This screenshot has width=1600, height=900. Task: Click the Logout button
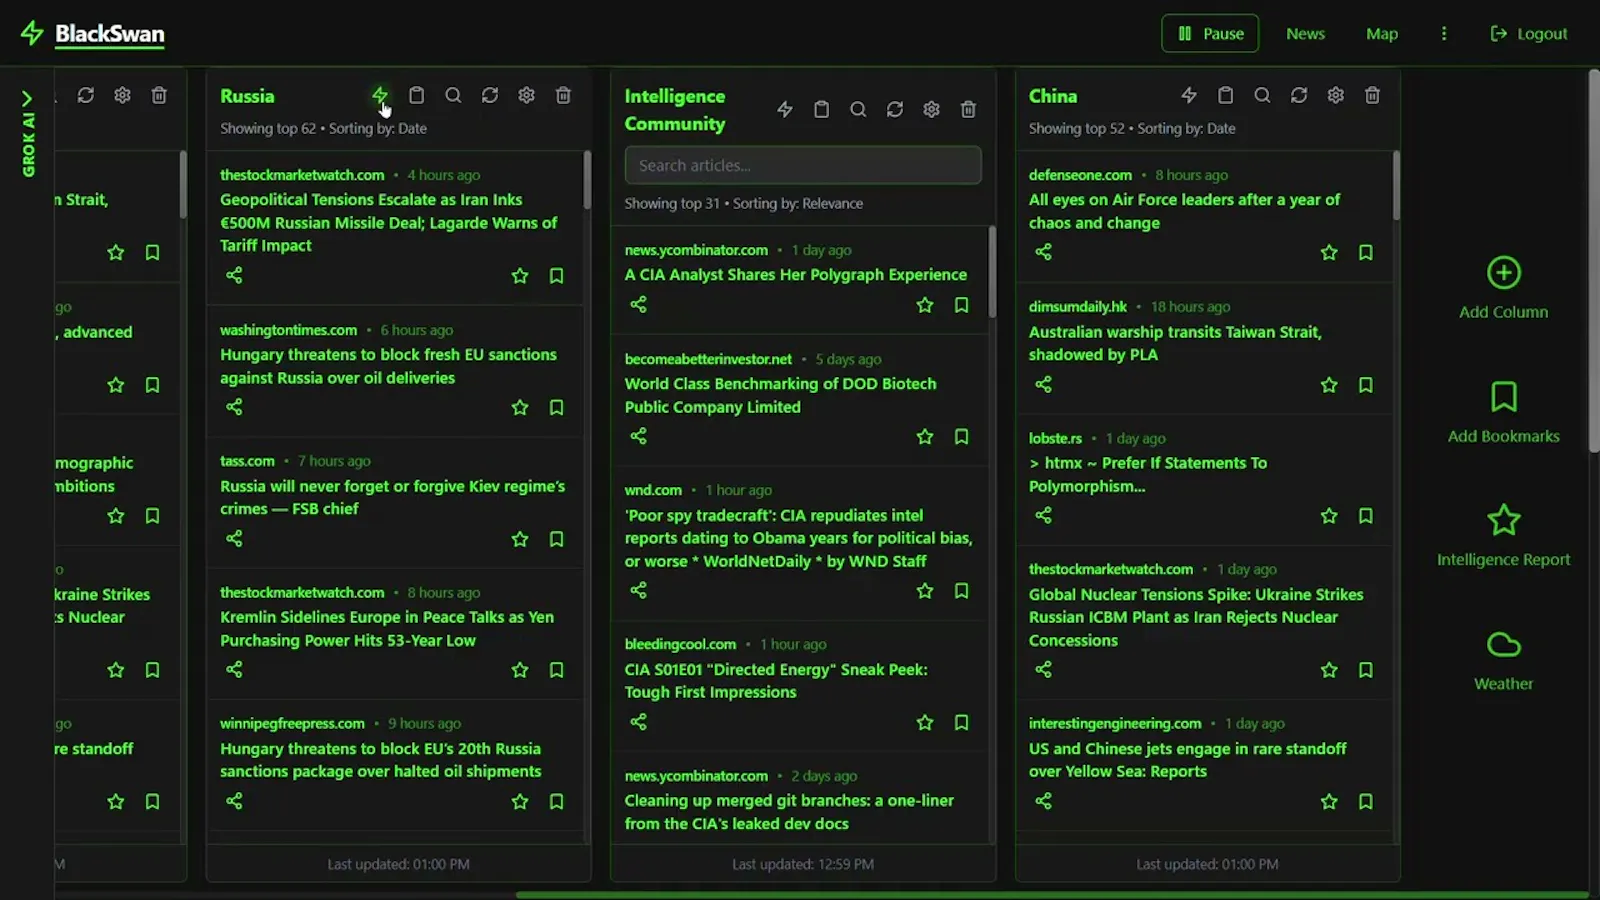tap(1528, 33)
